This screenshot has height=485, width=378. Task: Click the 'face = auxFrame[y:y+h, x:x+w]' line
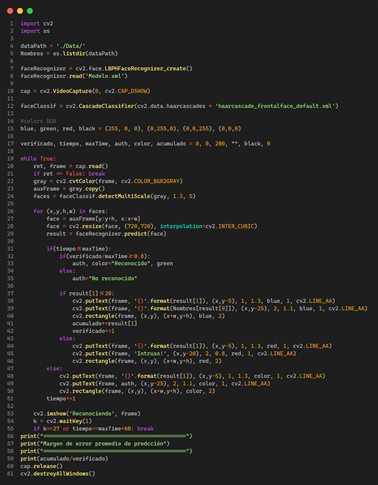tap(93, 219)
